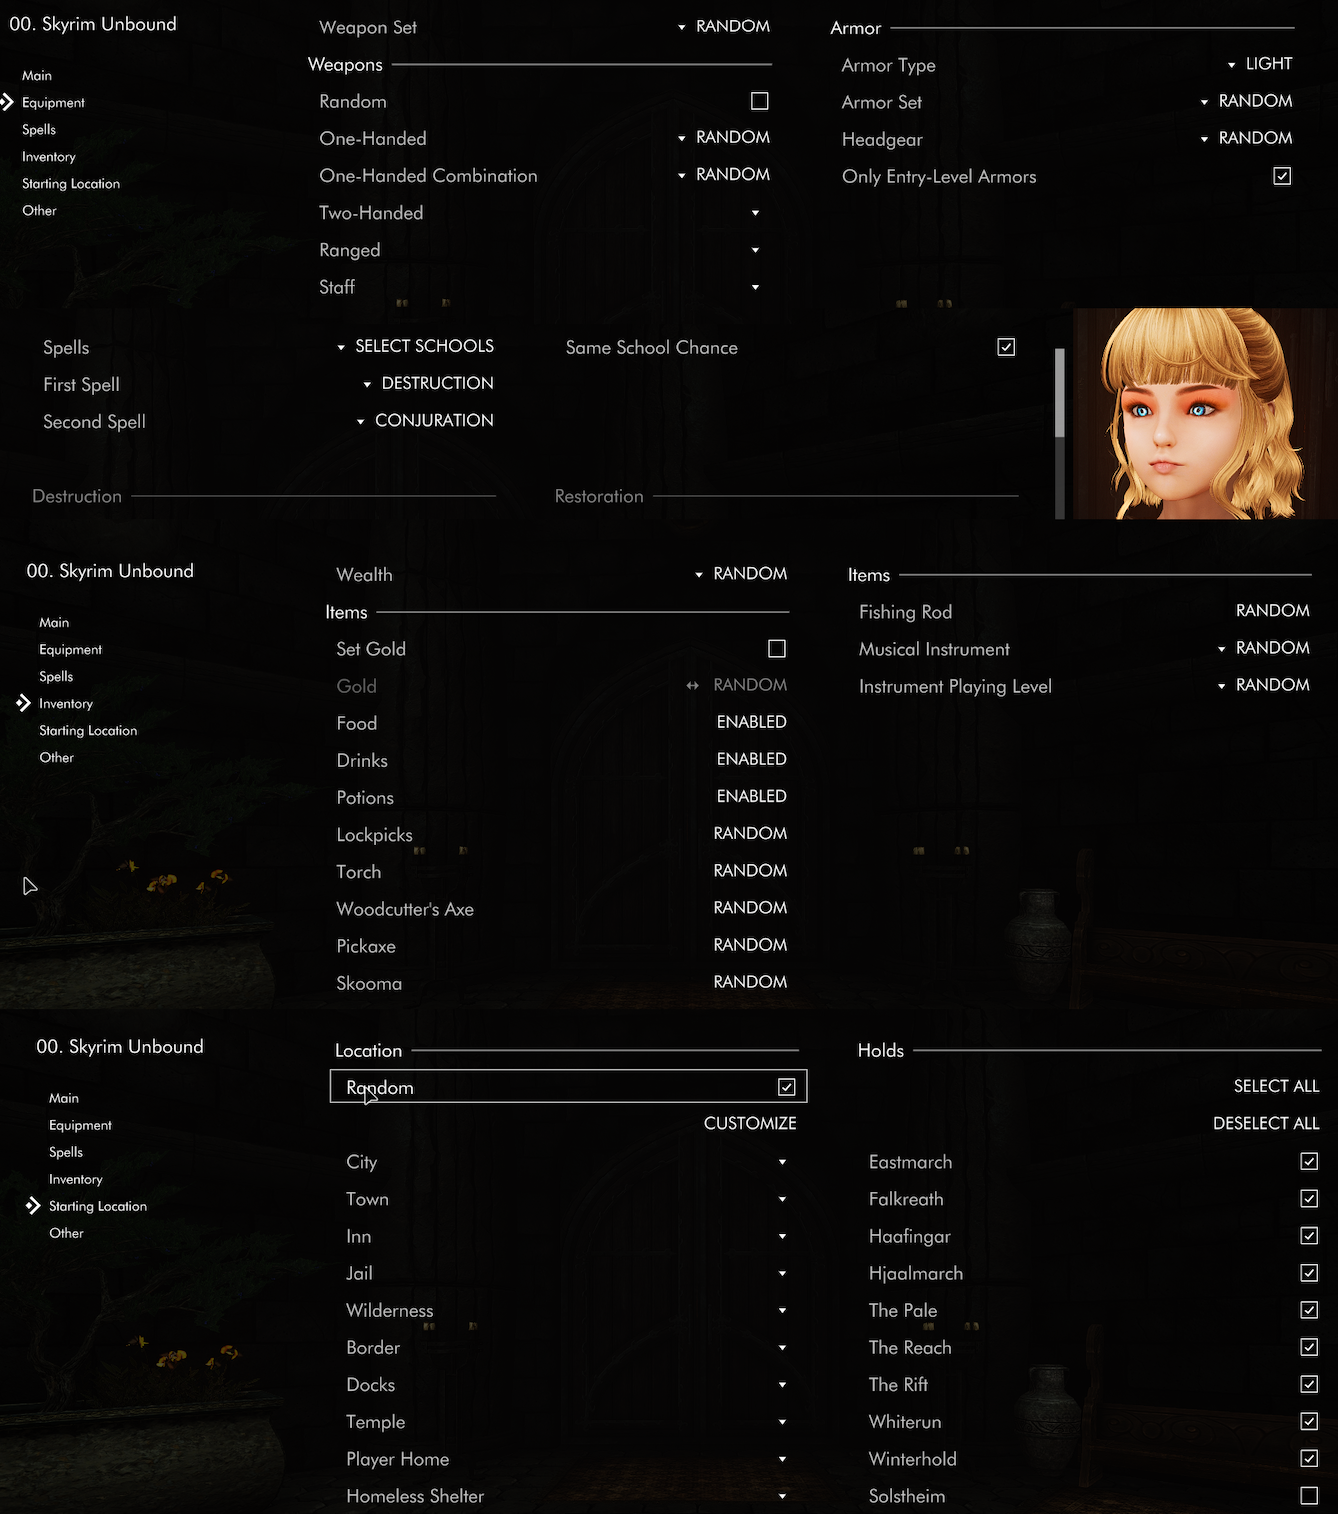Expand the Docks location dropdown
Screen dimensions: 1338x1514
(x=783, y=1385)
